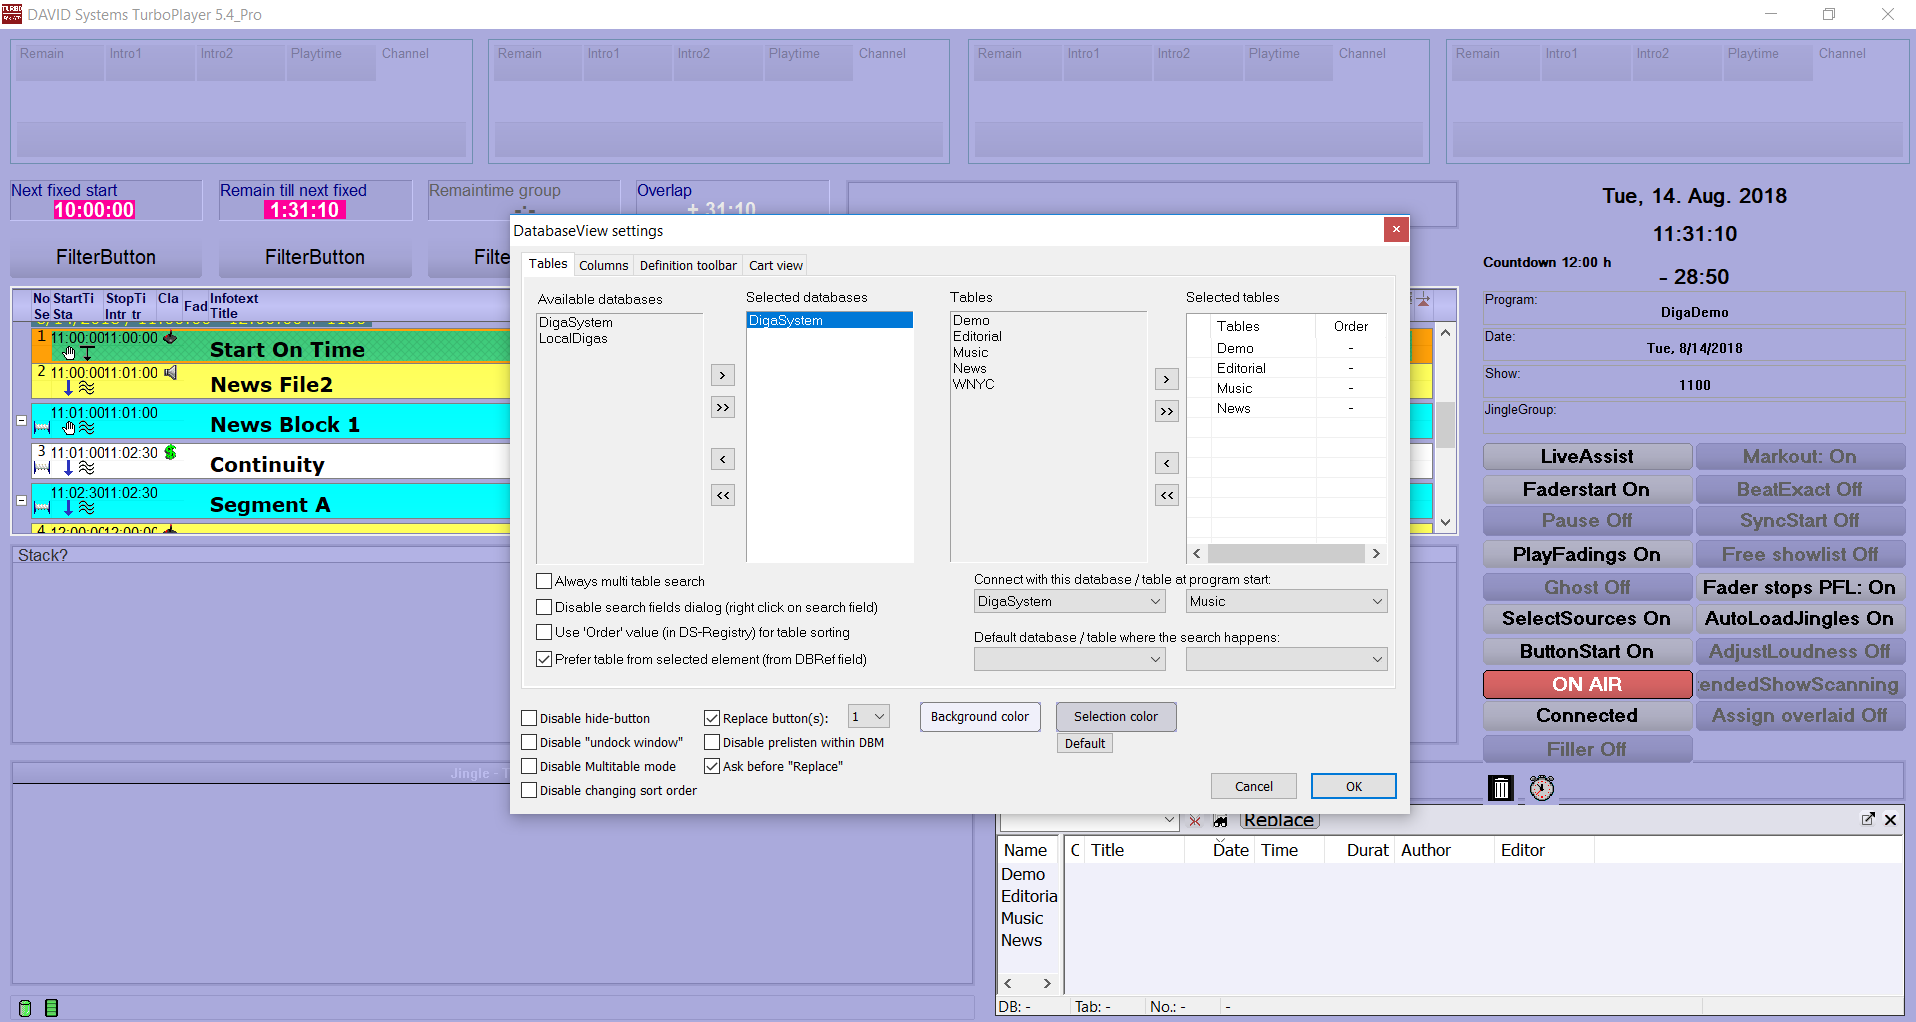
Task: Undock the database panel via pop-out icon
Action: [x=1867, y=819]
